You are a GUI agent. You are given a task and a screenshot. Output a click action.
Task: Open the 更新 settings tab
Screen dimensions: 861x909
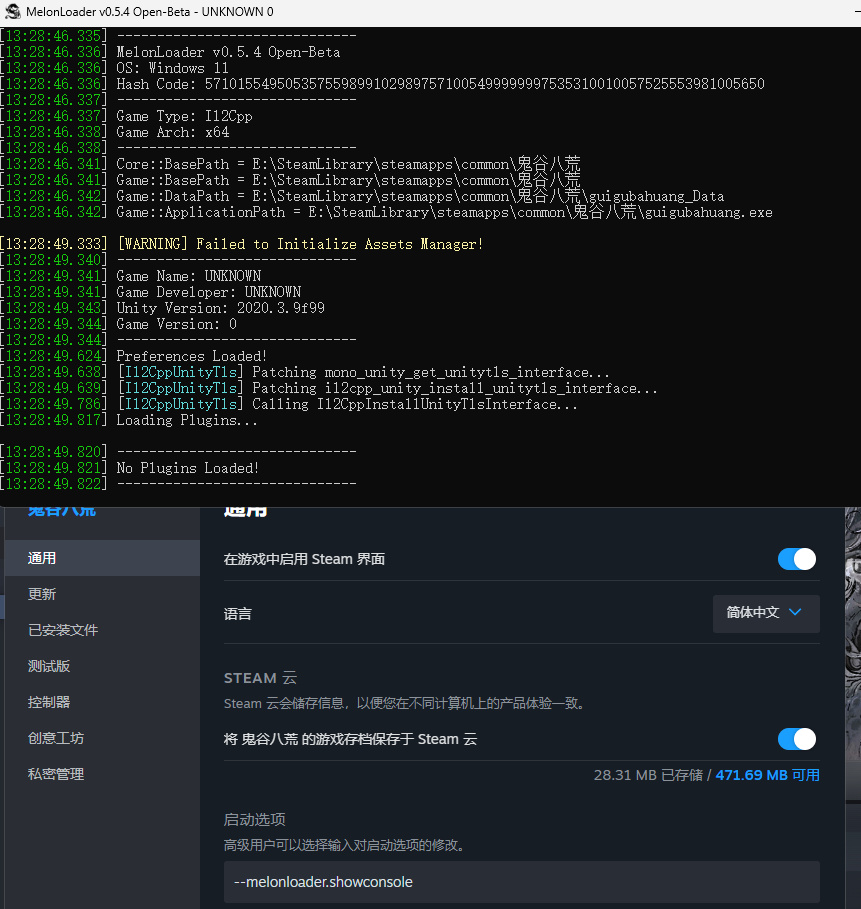click(x=102, y=594)
